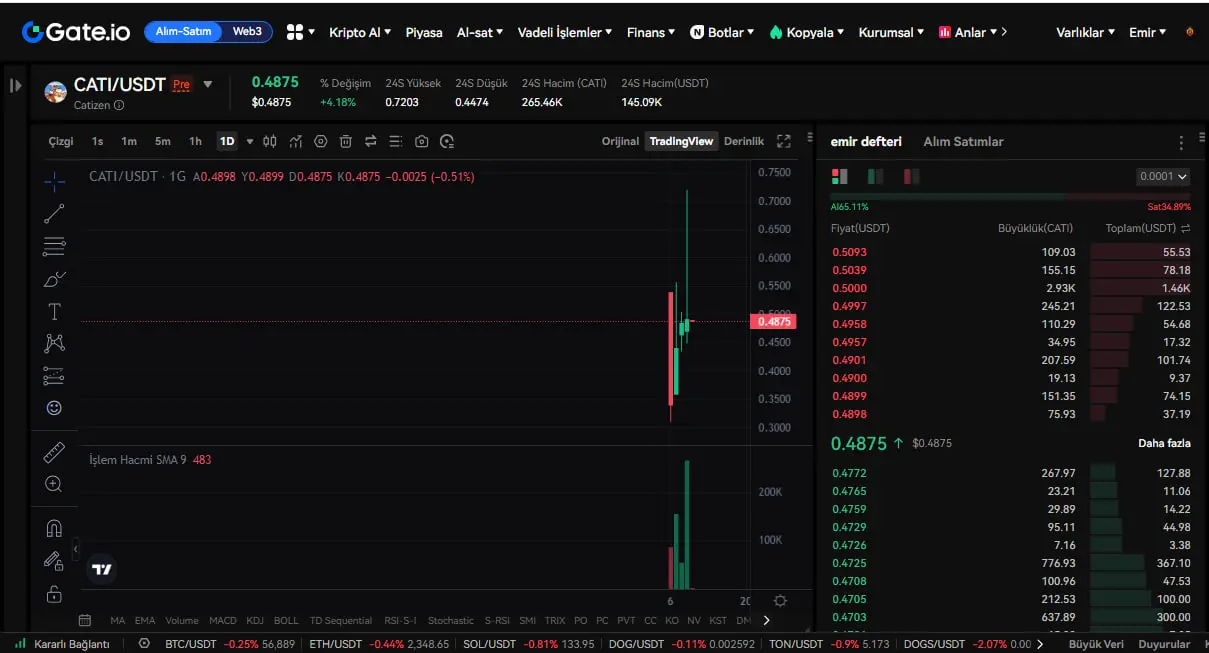The image size is (1209, 653).
Task: Switch trading mode to Web3
Action: (247, 32)
